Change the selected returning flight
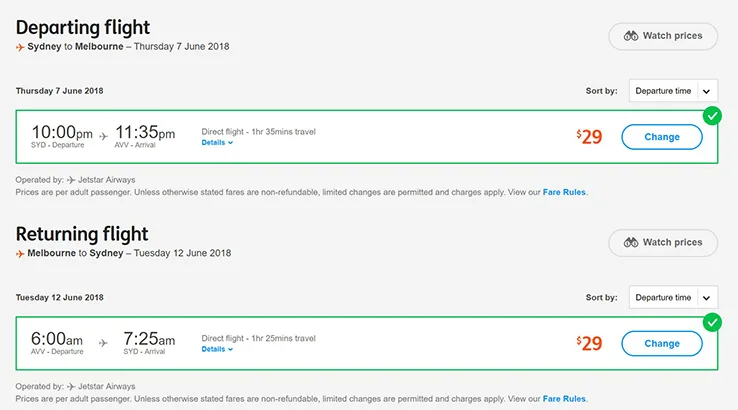This screenshot has height=410, width=738. click(x=661, y=344)
